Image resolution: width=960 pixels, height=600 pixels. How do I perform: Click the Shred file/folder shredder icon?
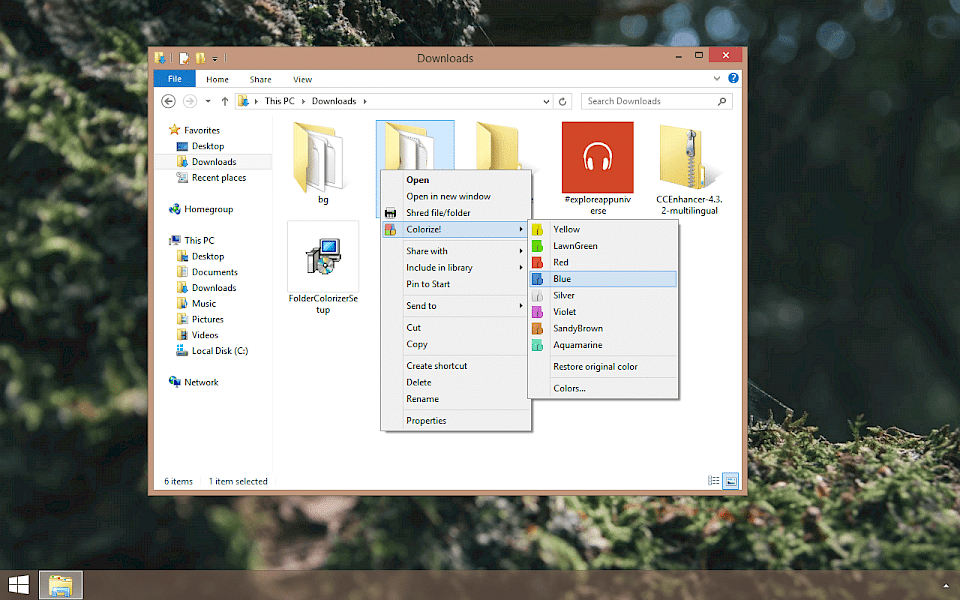click(391, 213)
